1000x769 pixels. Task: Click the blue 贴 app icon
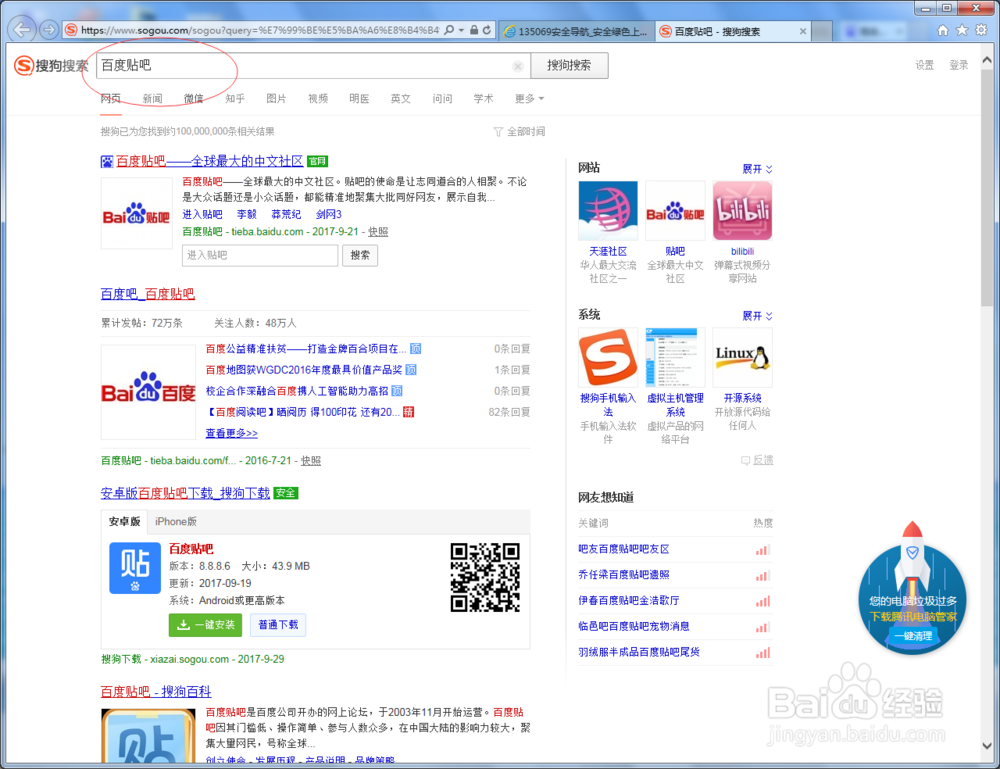(135, 568)
